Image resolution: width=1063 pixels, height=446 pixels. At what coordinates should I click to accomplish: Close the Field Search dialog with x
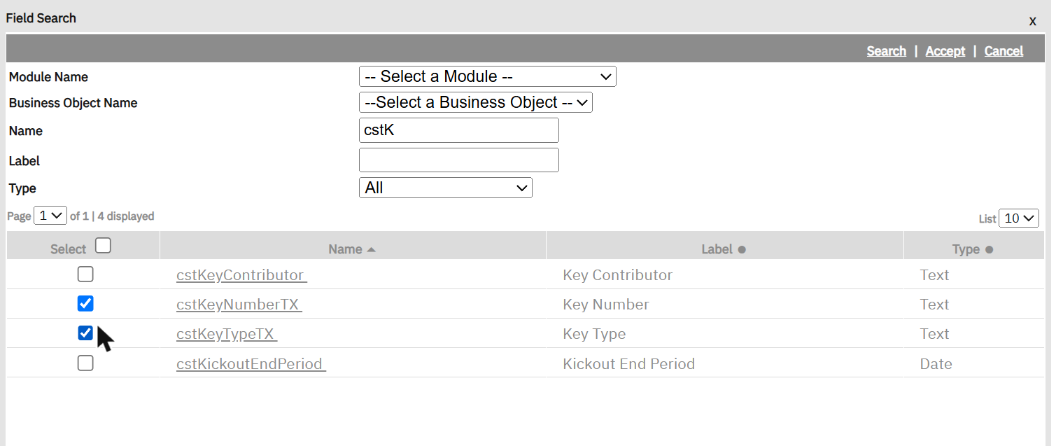tap(1032, 21)
